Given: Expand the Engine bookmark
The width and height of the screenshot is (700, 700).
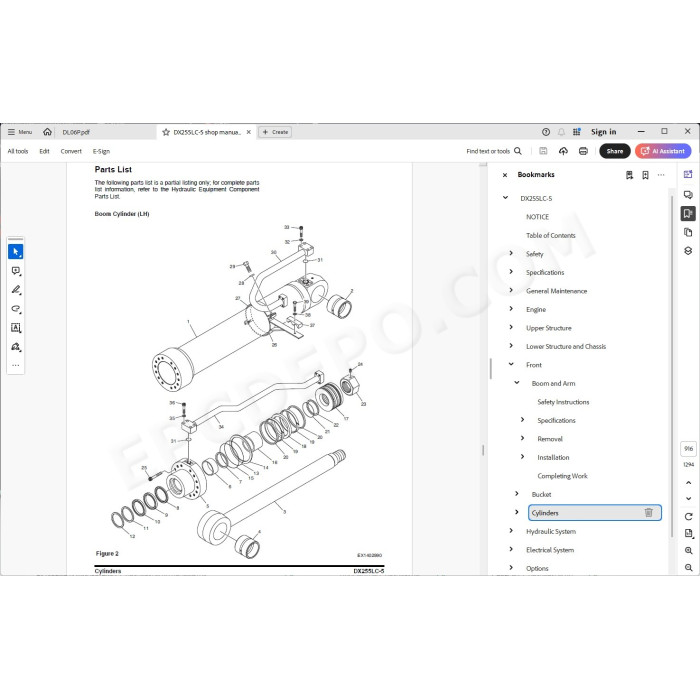Looking at the screenshot, I should pyautogui.click(x=511, y=308).
